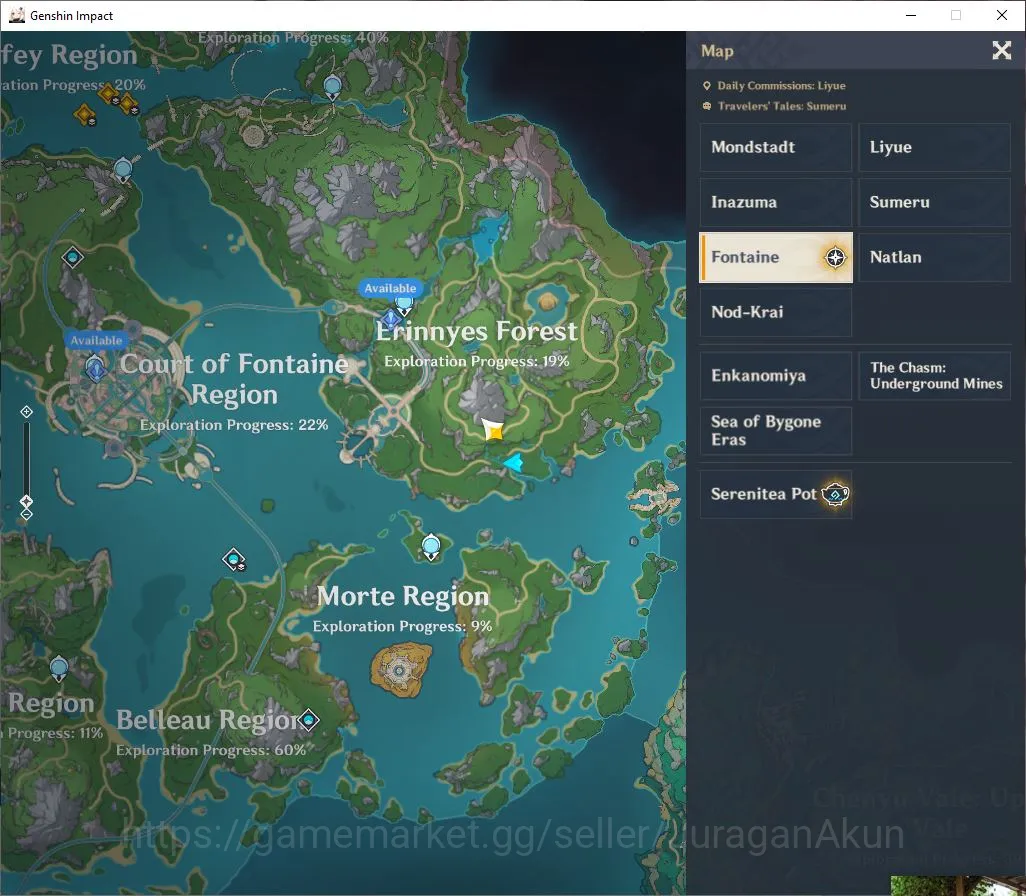Click "Exploration Progress: 9%" text
Image resolution: width=1026 pixels, height=896 pixels.
point(402,626)
